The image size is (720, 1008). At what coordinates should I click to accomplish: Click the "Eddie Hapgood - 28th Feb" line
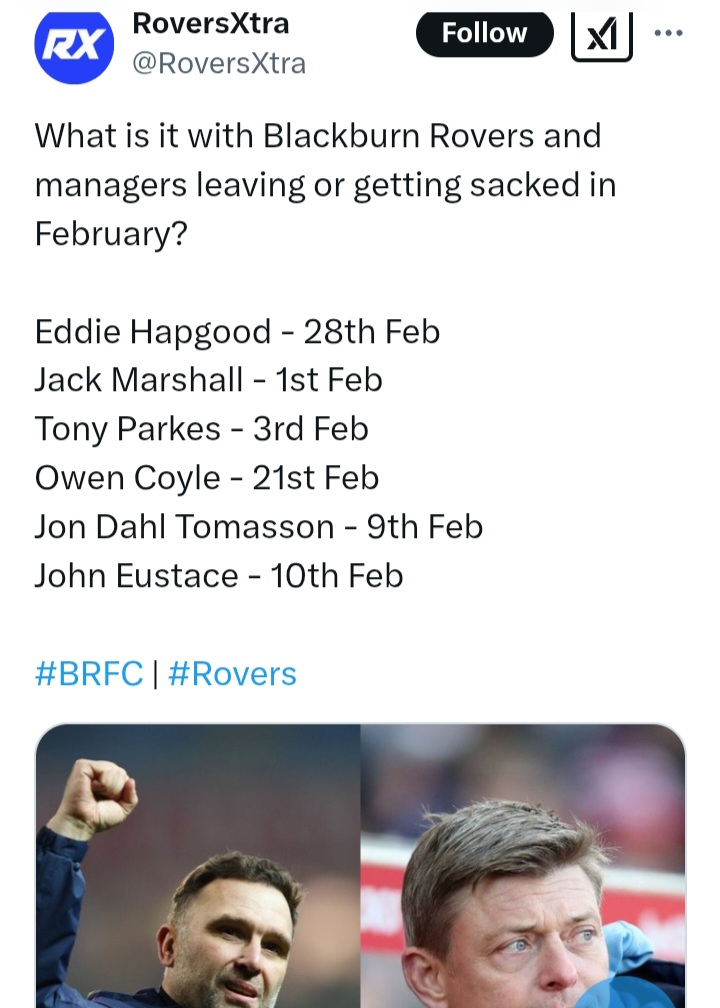(237, 331)
